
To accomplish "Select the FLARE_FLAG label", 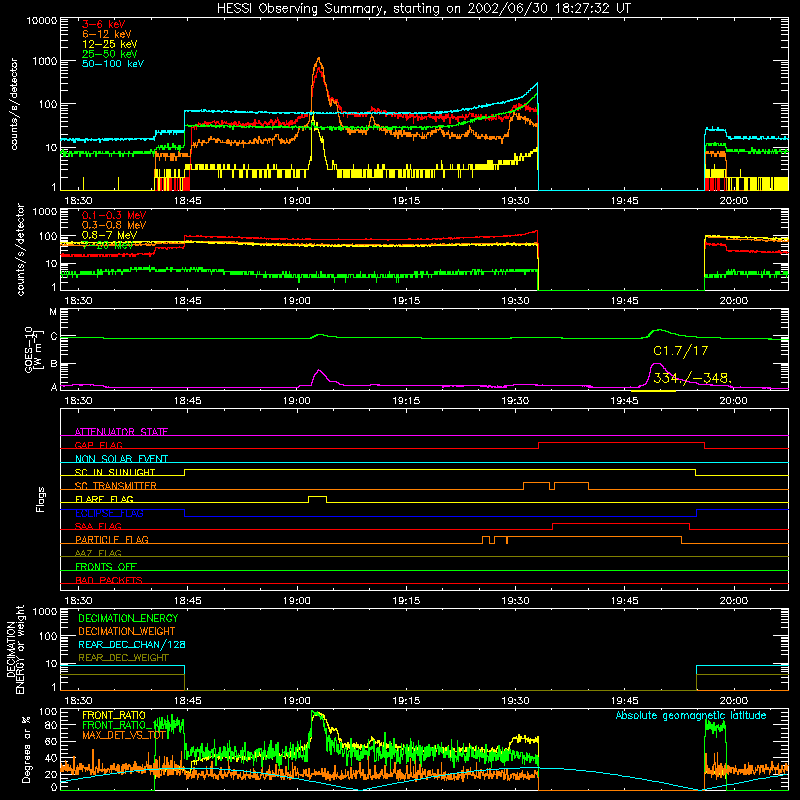I will pos(104,499).
